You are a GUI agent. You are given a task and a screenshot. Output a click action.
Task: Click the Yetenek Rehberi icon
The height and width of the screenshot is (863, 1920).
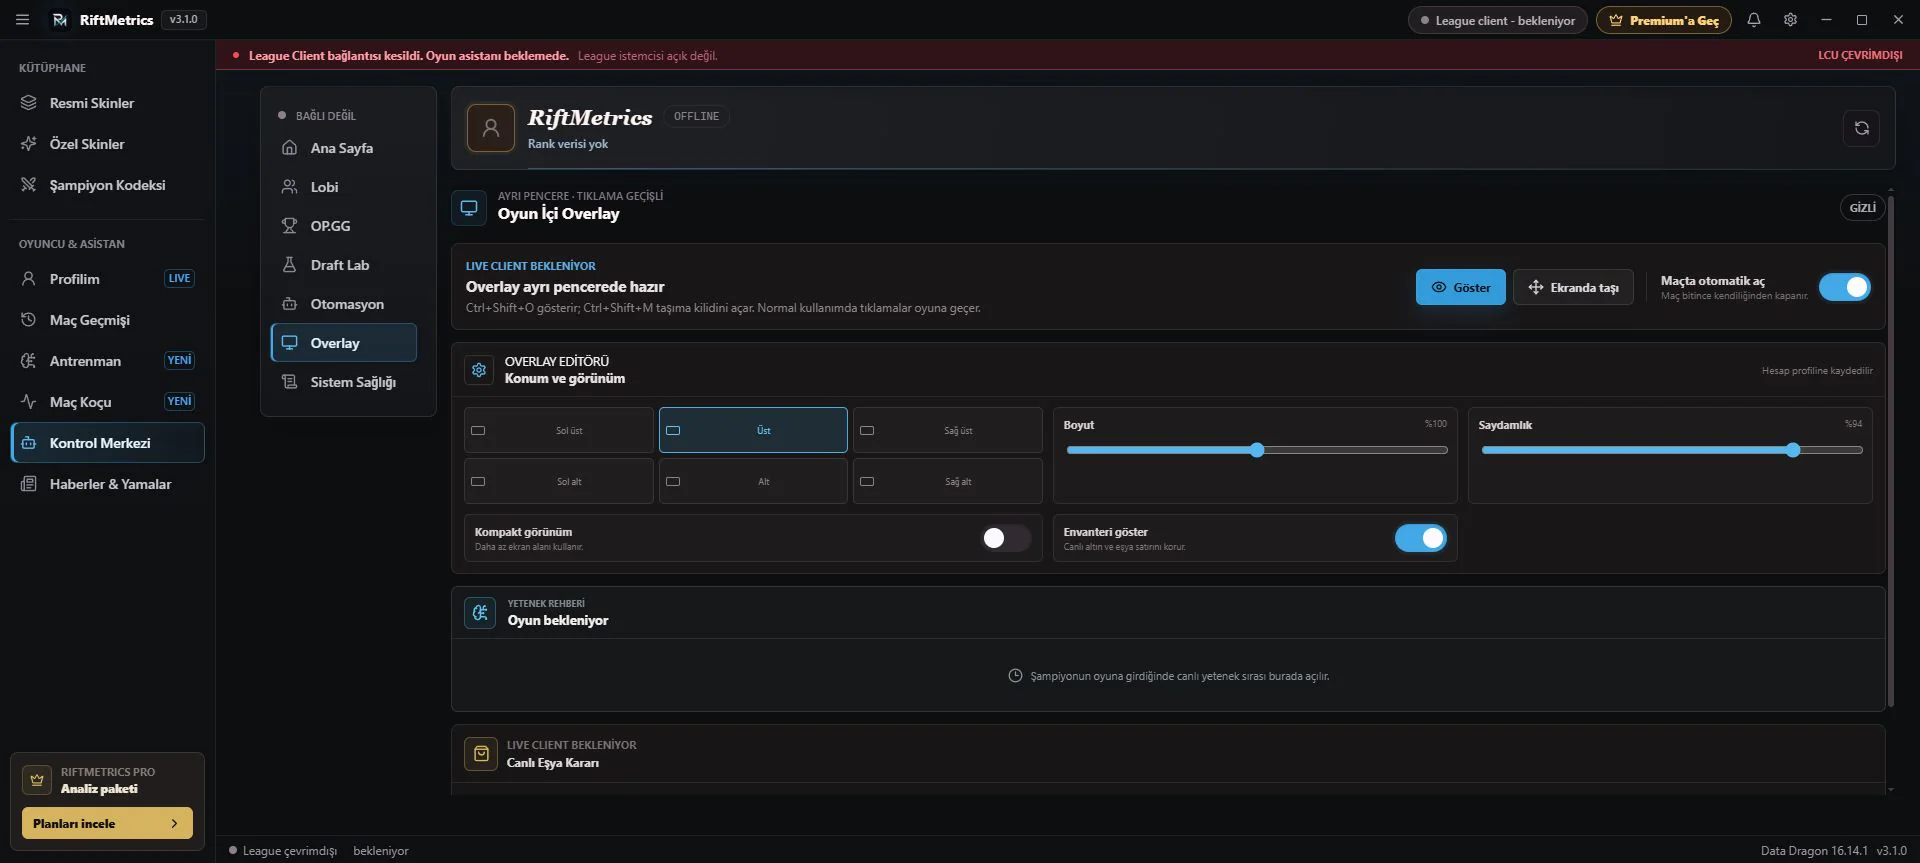pyautogui.click(x=480, y=612)
